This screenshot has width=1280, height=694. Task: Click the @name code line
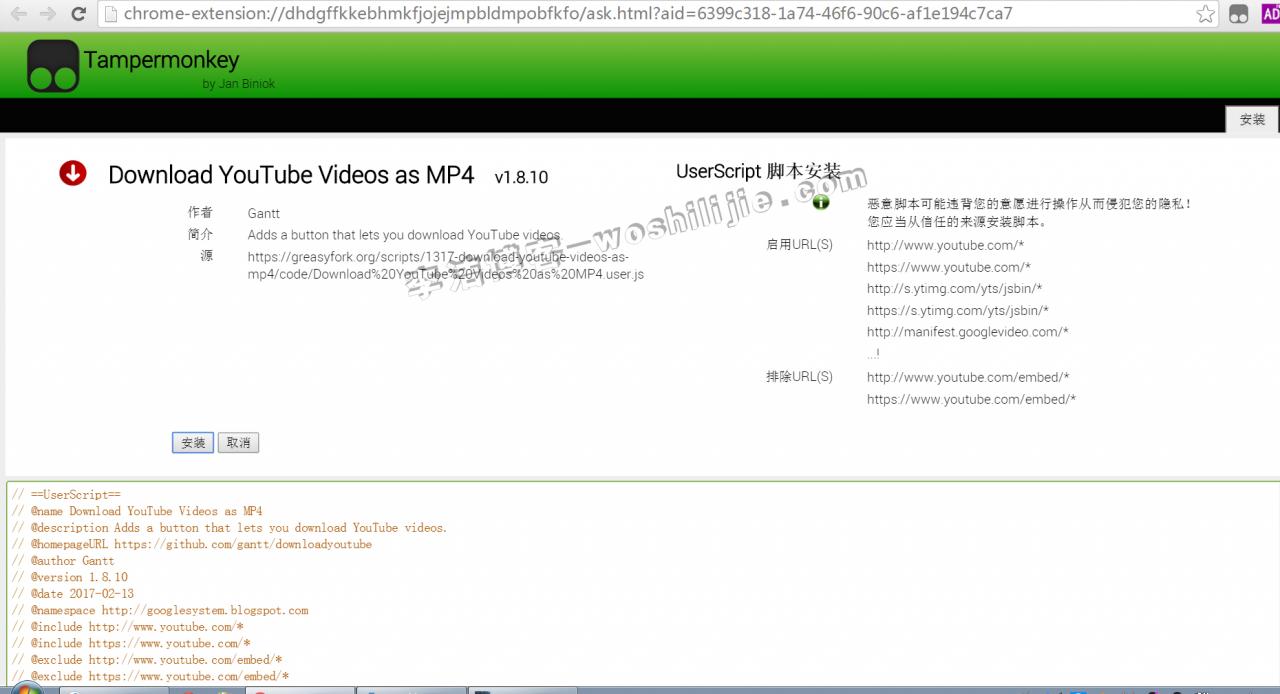(137, 511)
